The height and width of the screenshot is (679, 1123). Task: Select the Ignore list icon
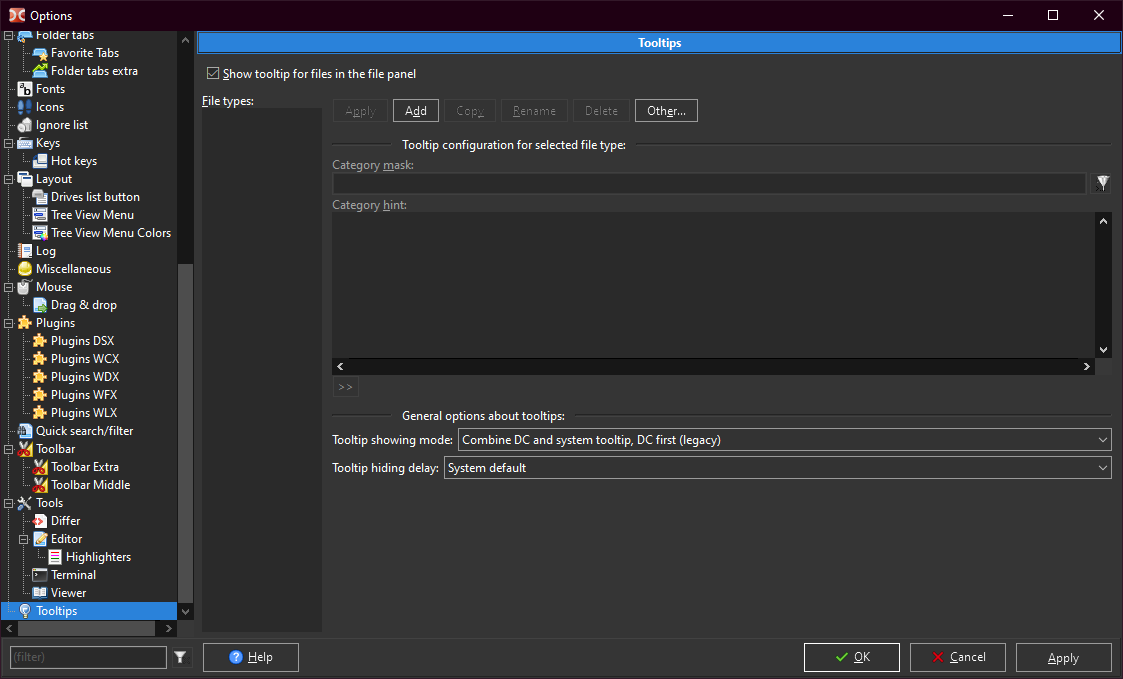pos(25,125)
